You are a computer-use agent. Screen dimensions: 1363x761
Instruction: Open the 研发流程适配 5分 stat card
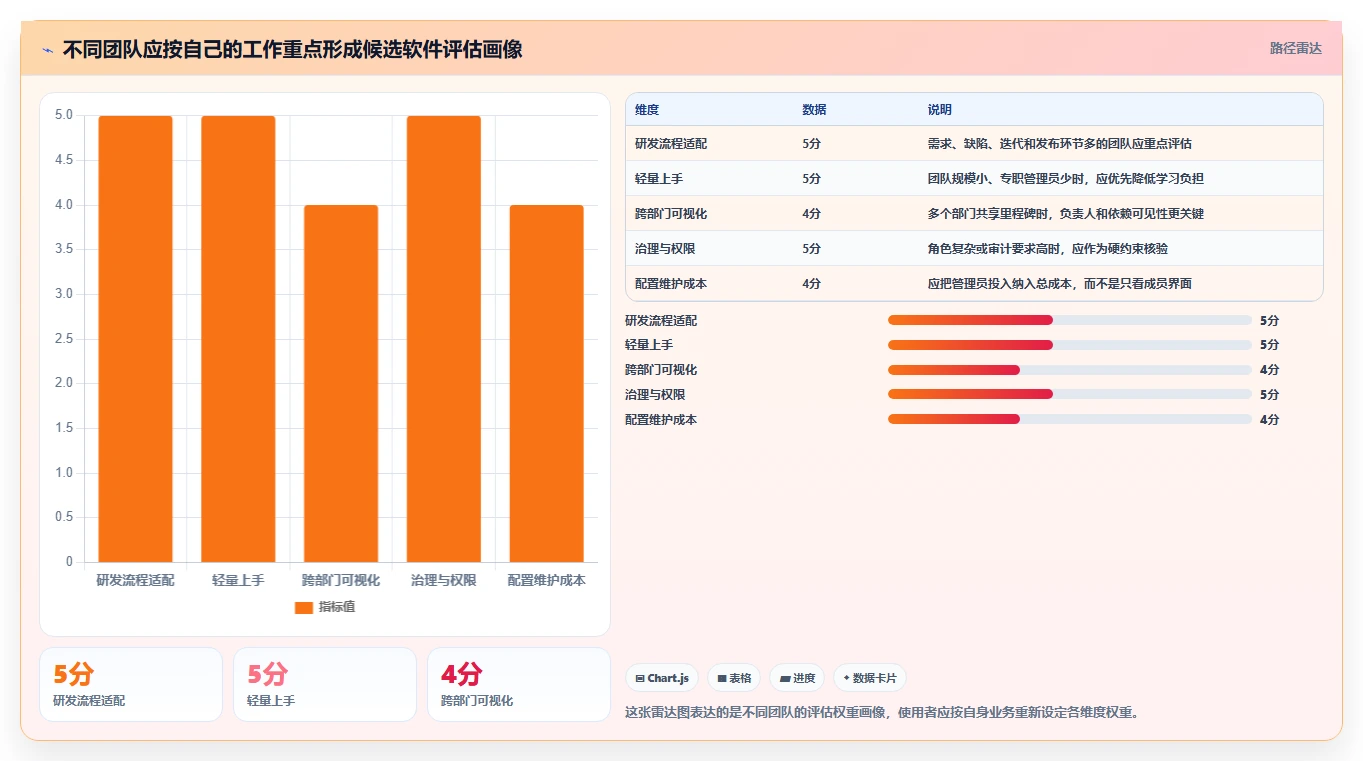131,684
